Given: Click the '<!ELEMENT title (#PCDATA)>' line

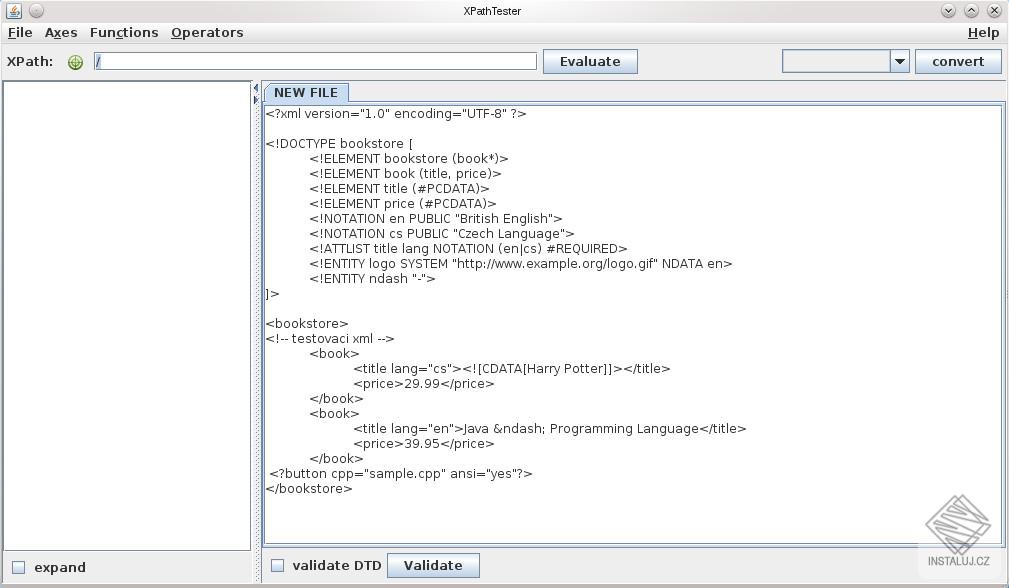Looking at the screenshot, I should pos(399,188).
